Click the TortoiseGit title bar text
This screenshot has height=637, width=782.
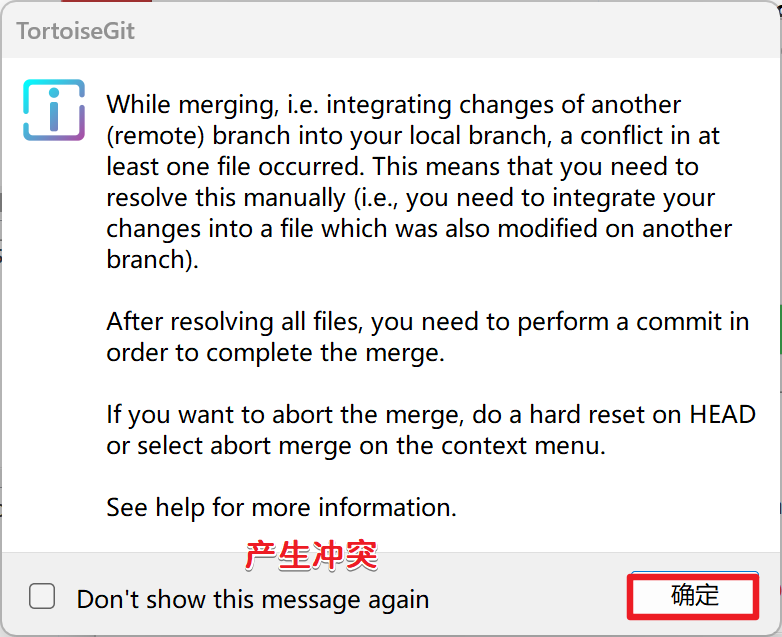coord(76,30)
